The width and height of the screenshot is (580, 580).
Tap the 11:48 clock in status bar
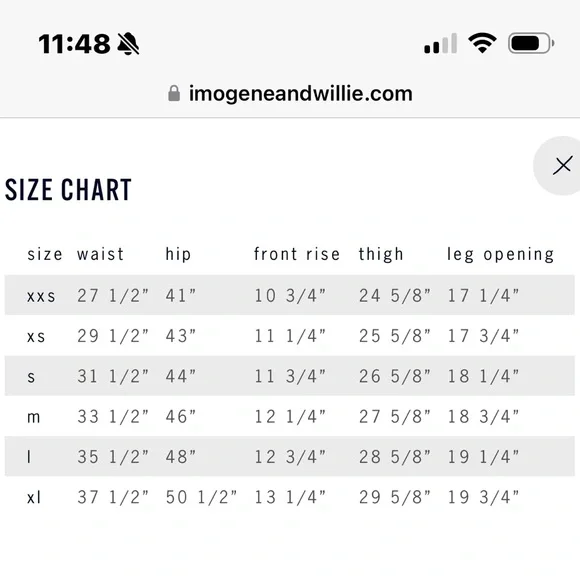click(74, 44)
